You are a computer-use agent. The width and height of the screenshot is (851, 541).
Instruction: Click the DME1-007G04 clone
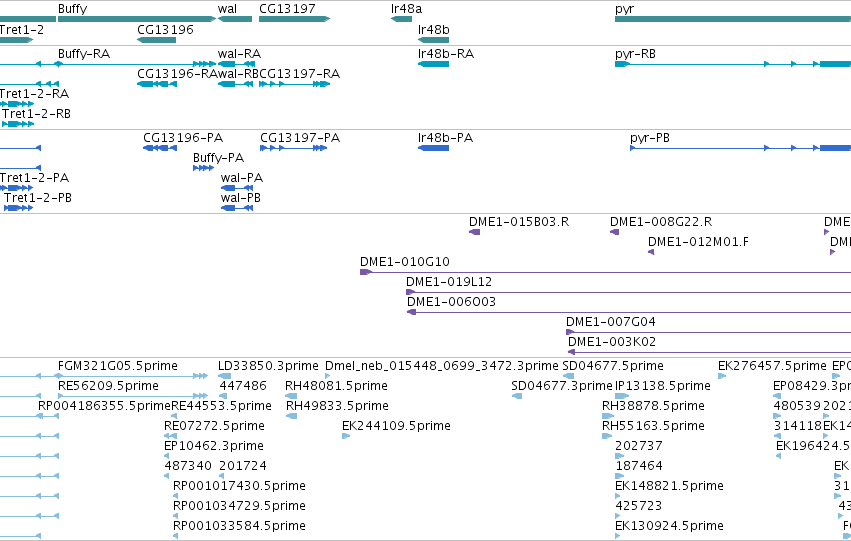(x=708, y=333)
